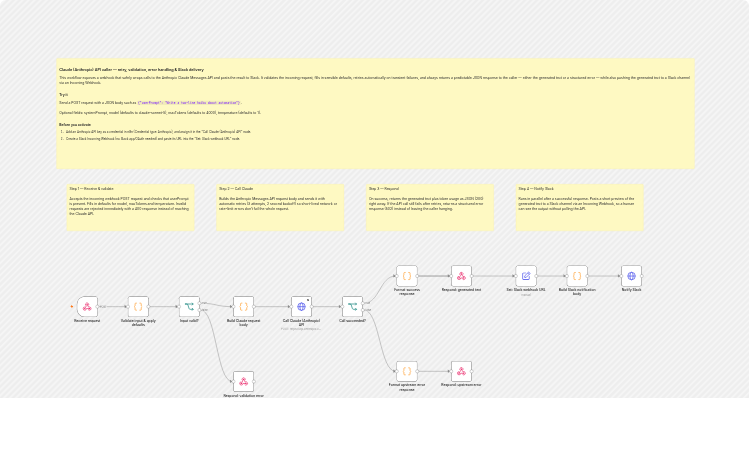This screenshot has width=749, height=450.
Task: Click the 'Before you activate' heading
Action: click(75, 125)
